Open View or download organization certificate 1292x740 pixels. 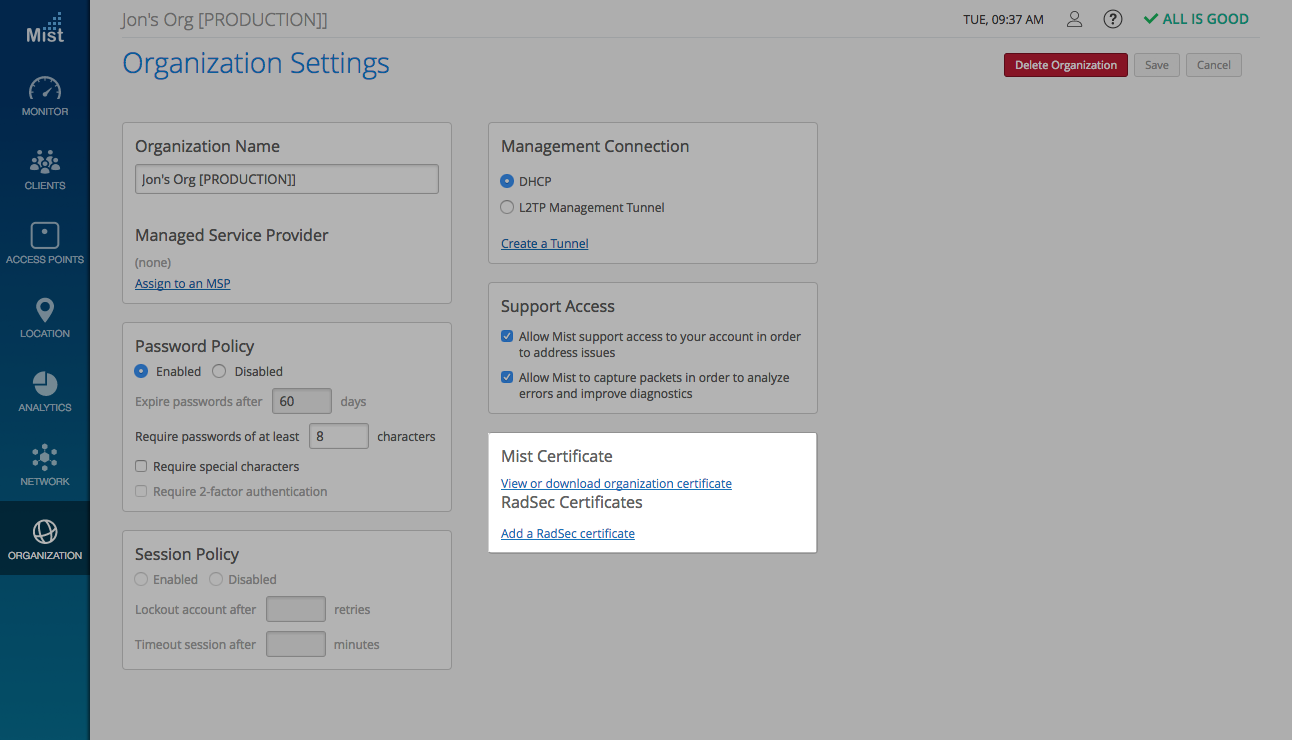(x=616, y=484)
